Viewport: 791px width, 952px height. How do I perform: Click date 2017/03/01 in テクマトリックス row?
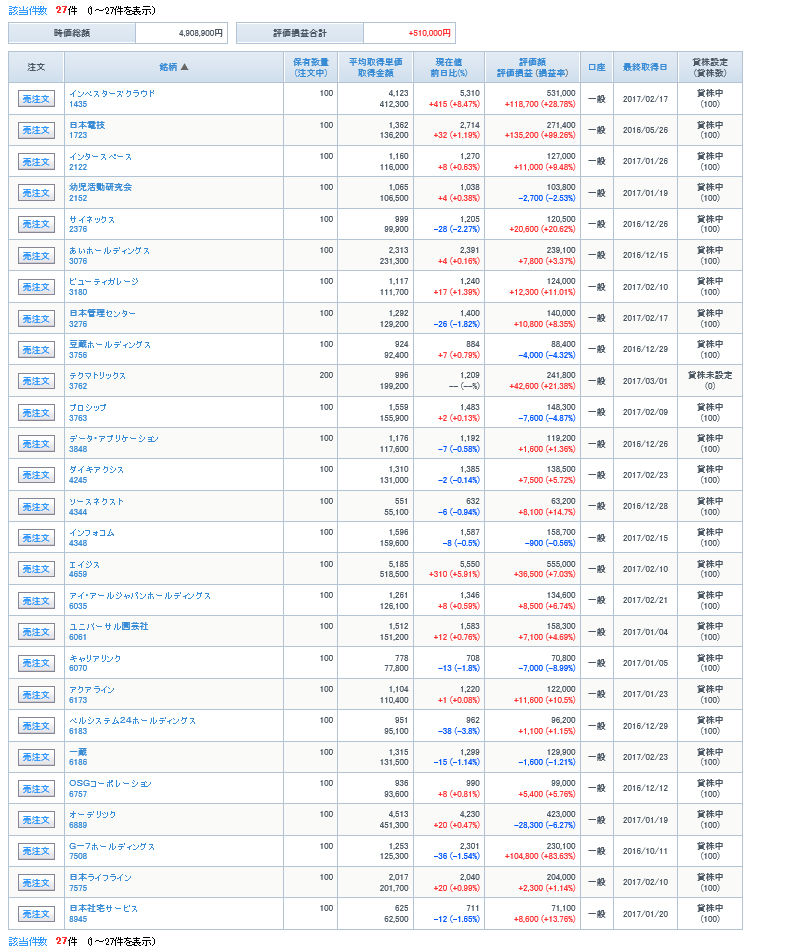pos(645,381)
